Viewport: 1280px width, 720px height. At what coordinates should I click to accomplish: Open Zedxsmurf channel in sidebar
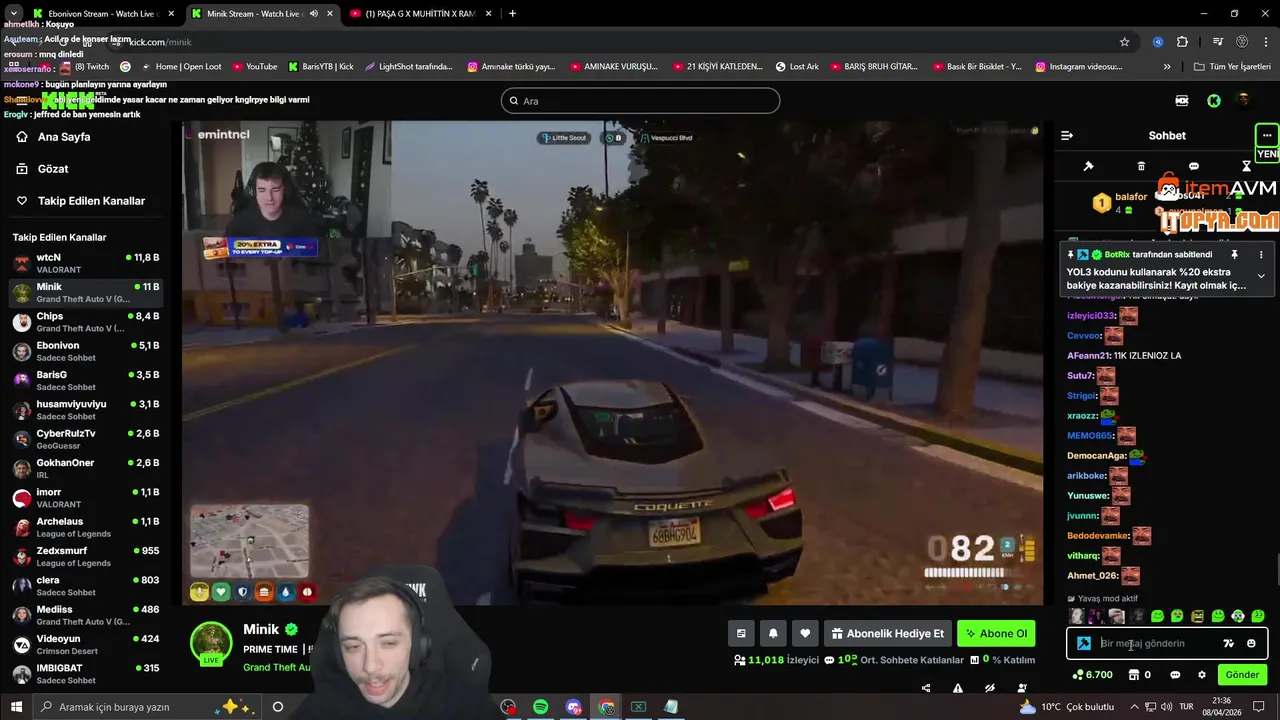(85, 557)
